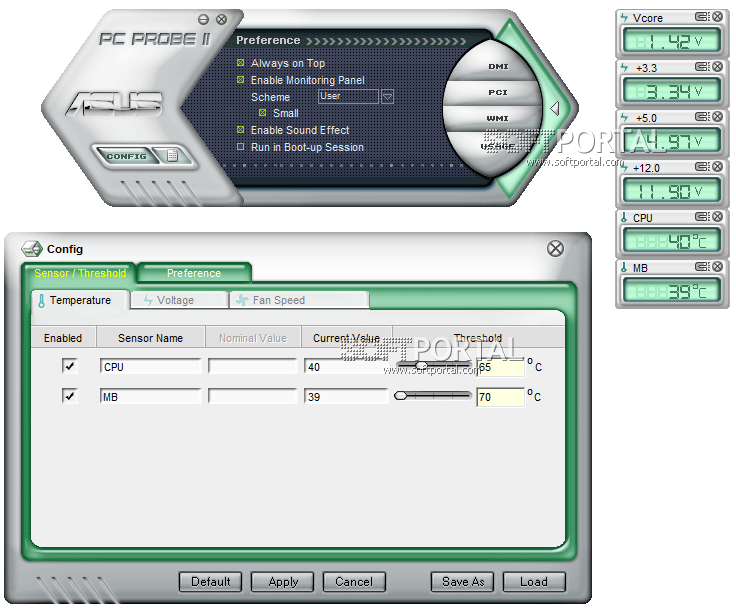Click the Threshold column header
This screenshot has height=609, width=736.
(x=478, y=338)
